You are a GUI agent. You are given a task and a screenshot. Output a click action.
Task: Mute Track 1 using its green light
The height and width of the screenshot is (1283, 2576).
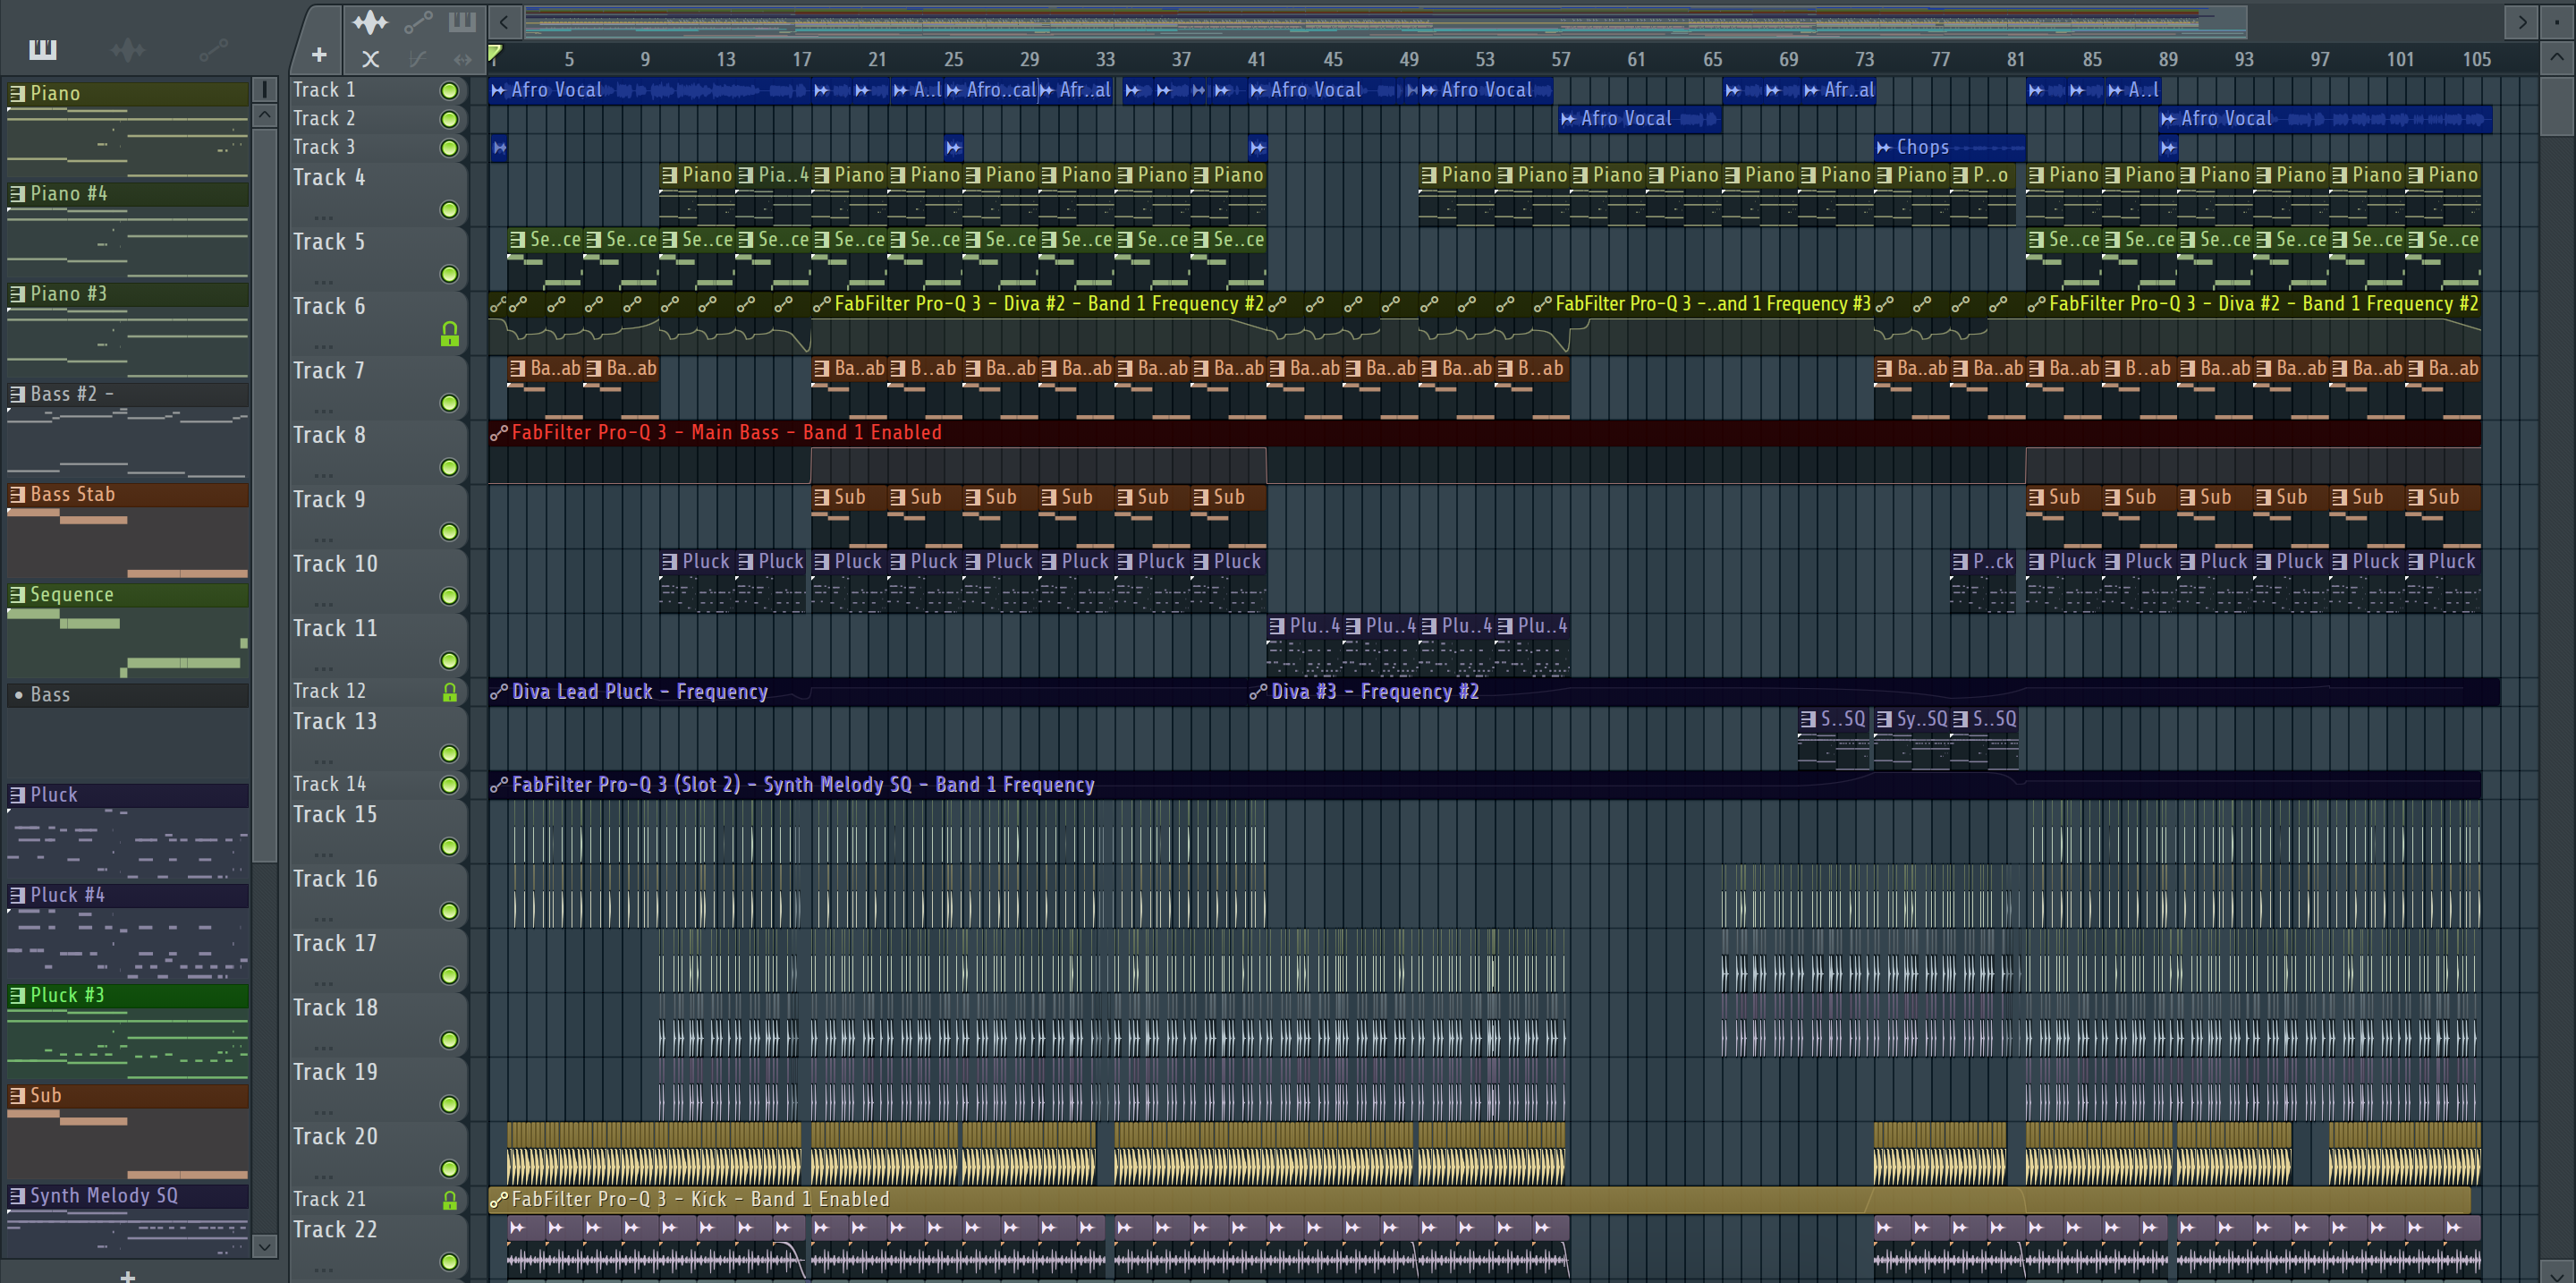point(449,91)
